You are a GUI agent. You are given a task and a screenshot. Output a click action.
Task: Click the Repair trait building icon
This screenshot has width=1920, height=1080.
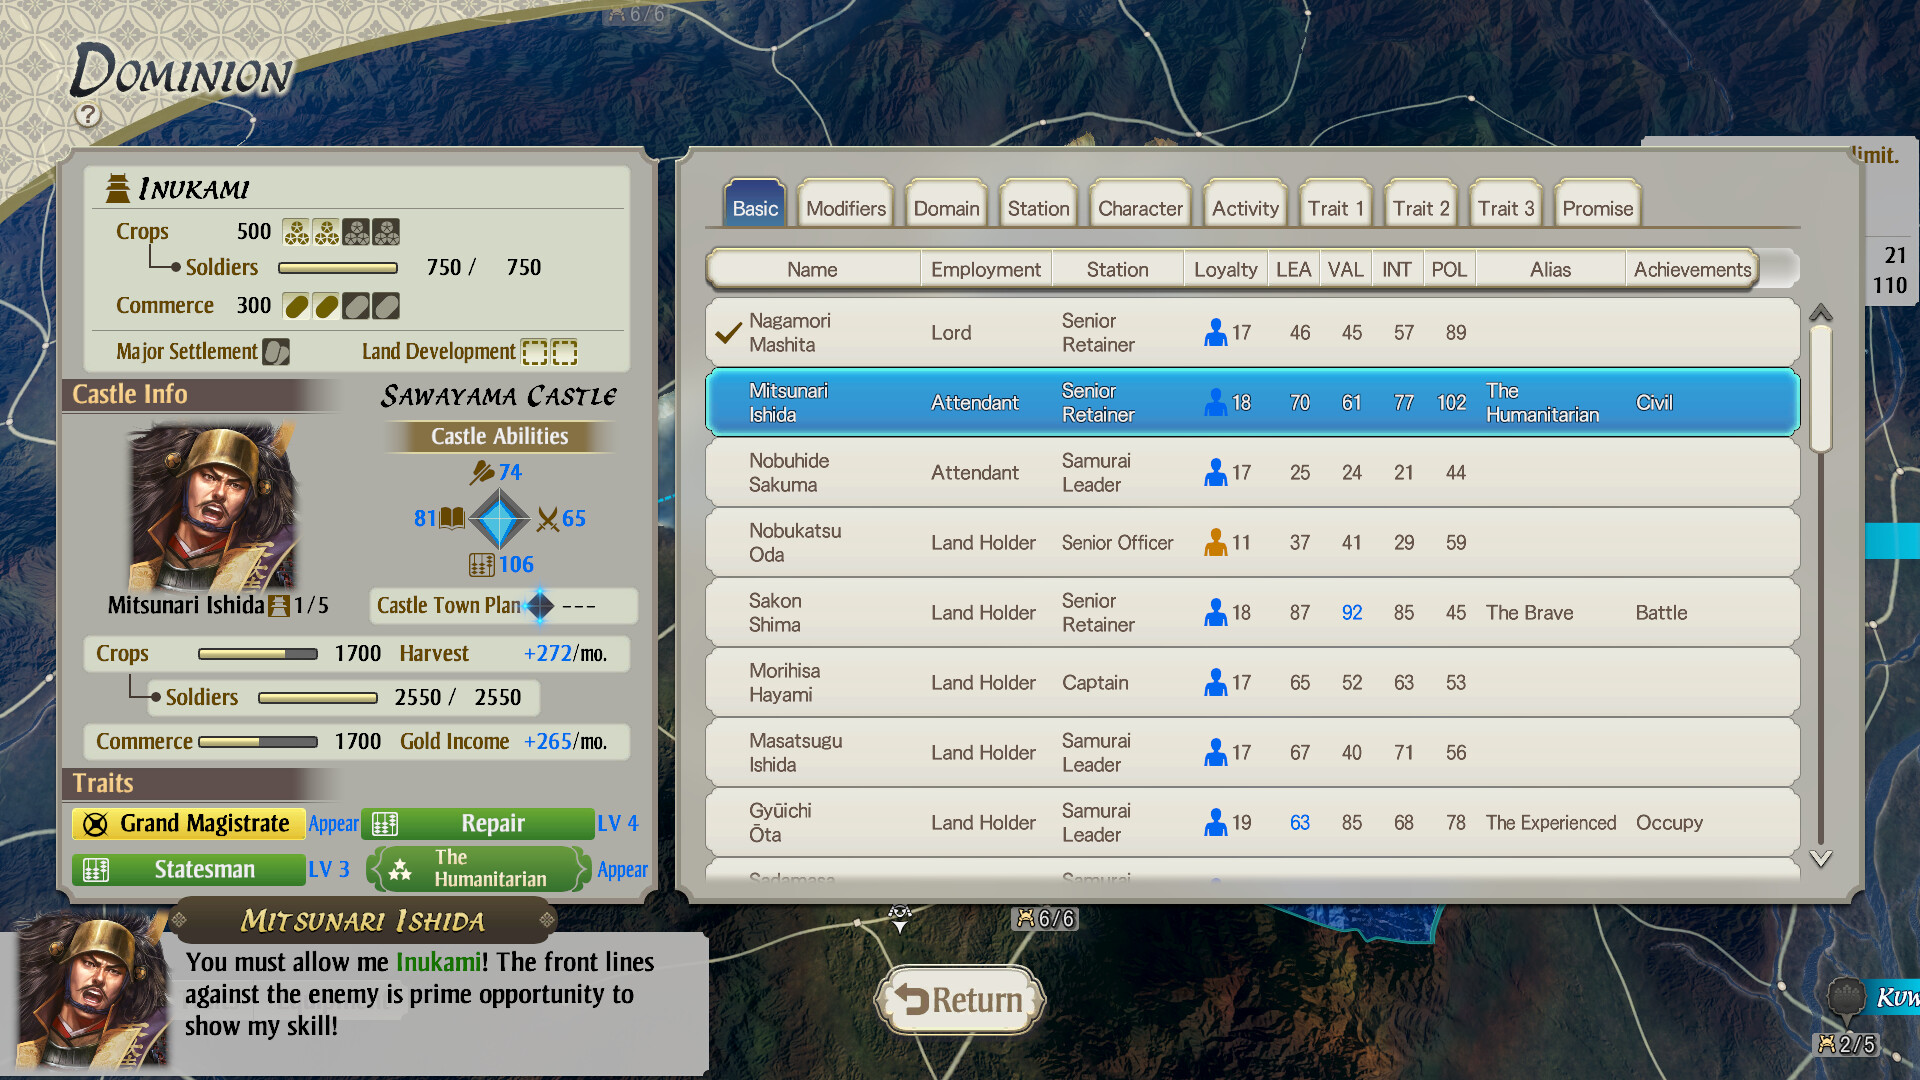386,823
